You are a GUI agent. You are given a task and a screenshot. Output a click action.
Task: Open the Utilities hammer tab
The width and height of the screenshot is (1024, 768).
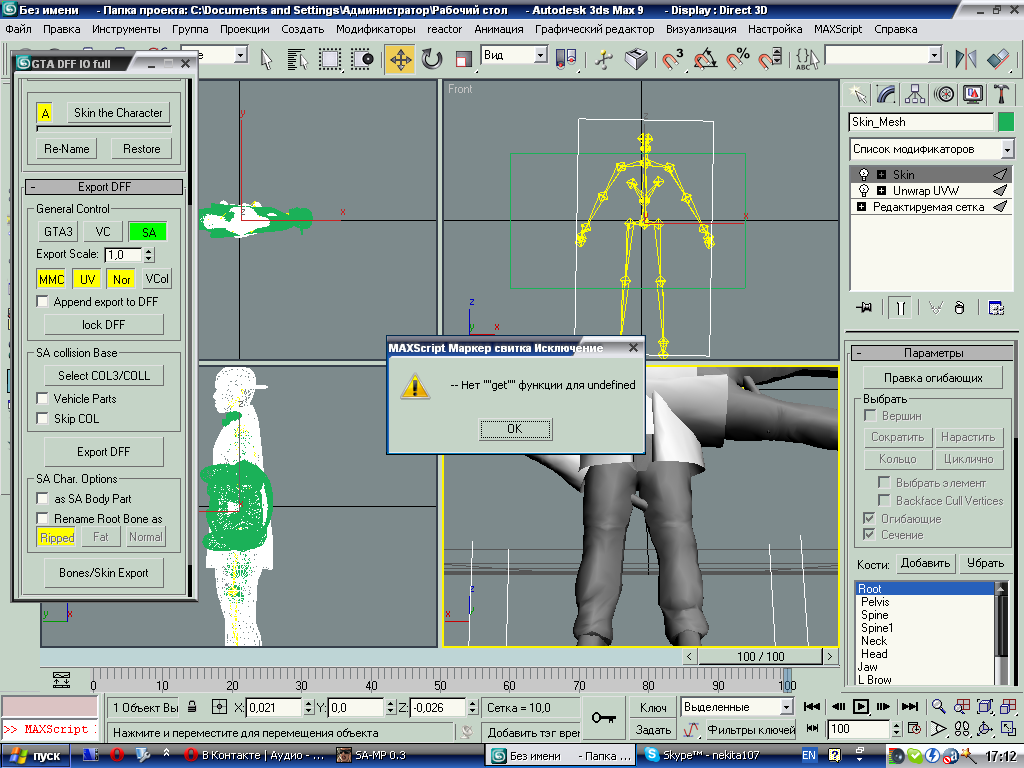1001,94
